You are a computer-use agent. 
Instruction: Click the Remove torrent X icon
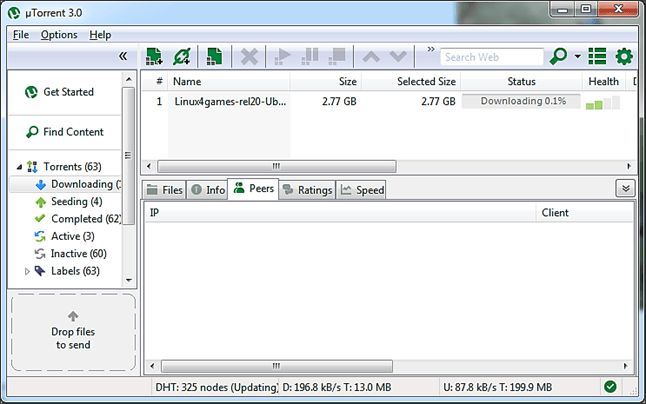249,56
